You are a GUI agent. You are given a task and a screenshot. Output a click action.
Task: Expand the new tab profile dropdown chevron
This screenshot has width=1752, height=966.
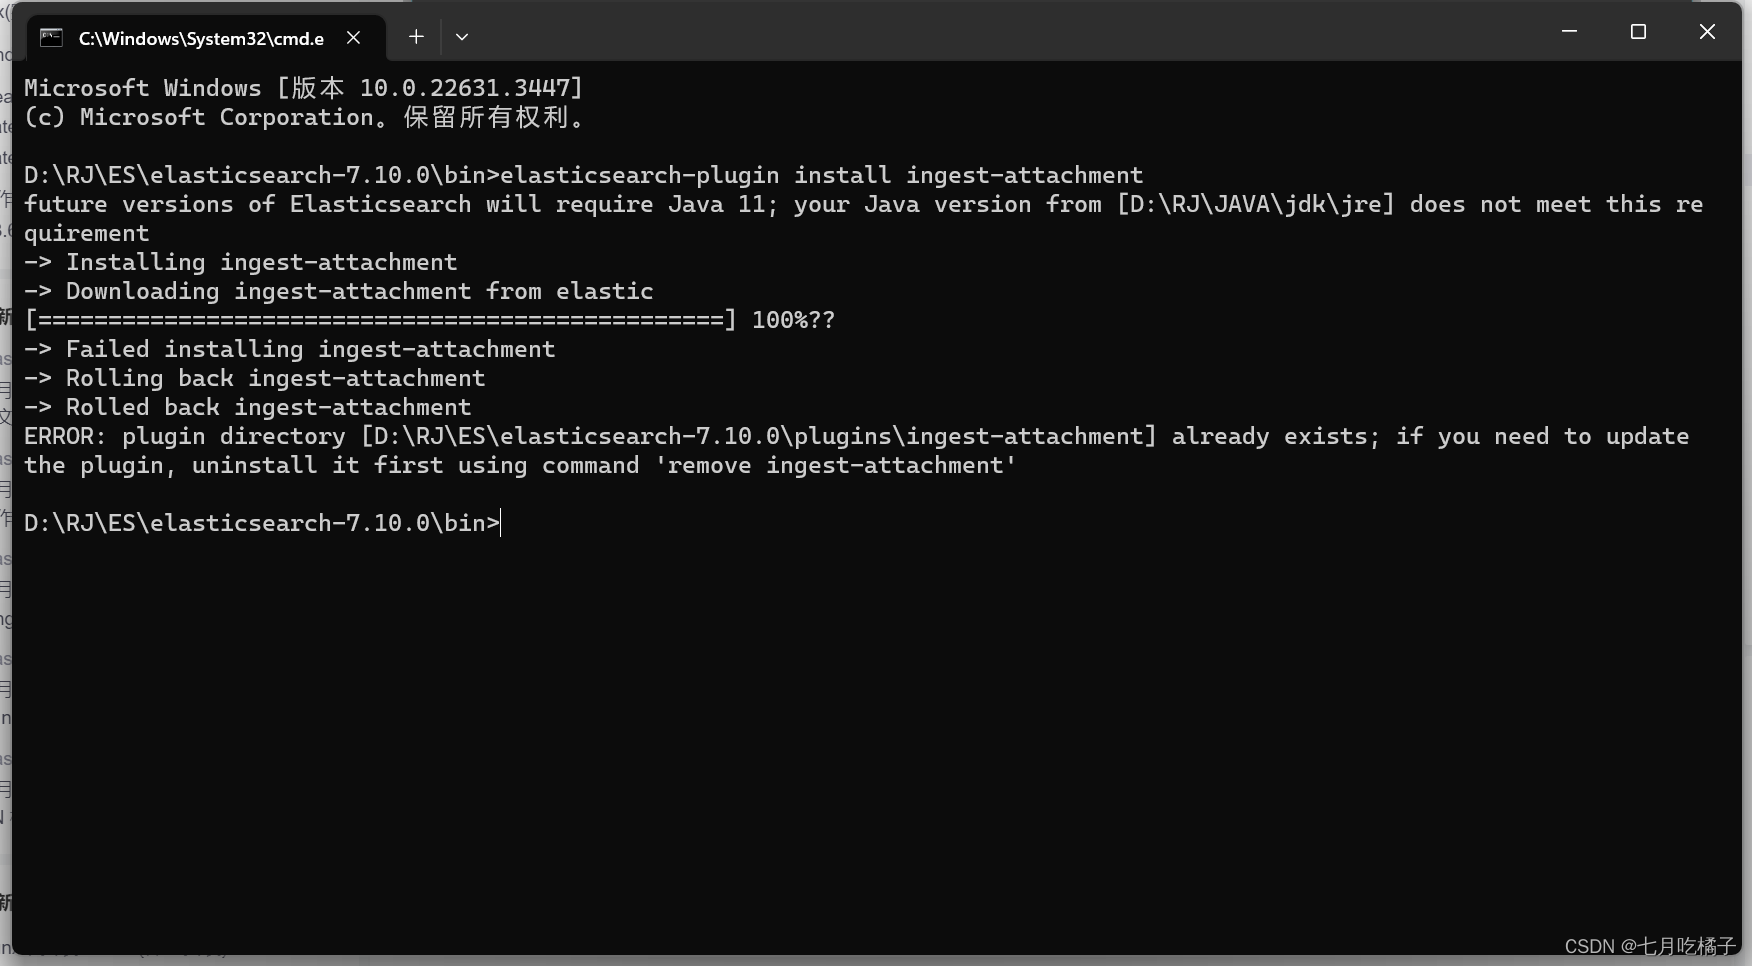(462, 37)
